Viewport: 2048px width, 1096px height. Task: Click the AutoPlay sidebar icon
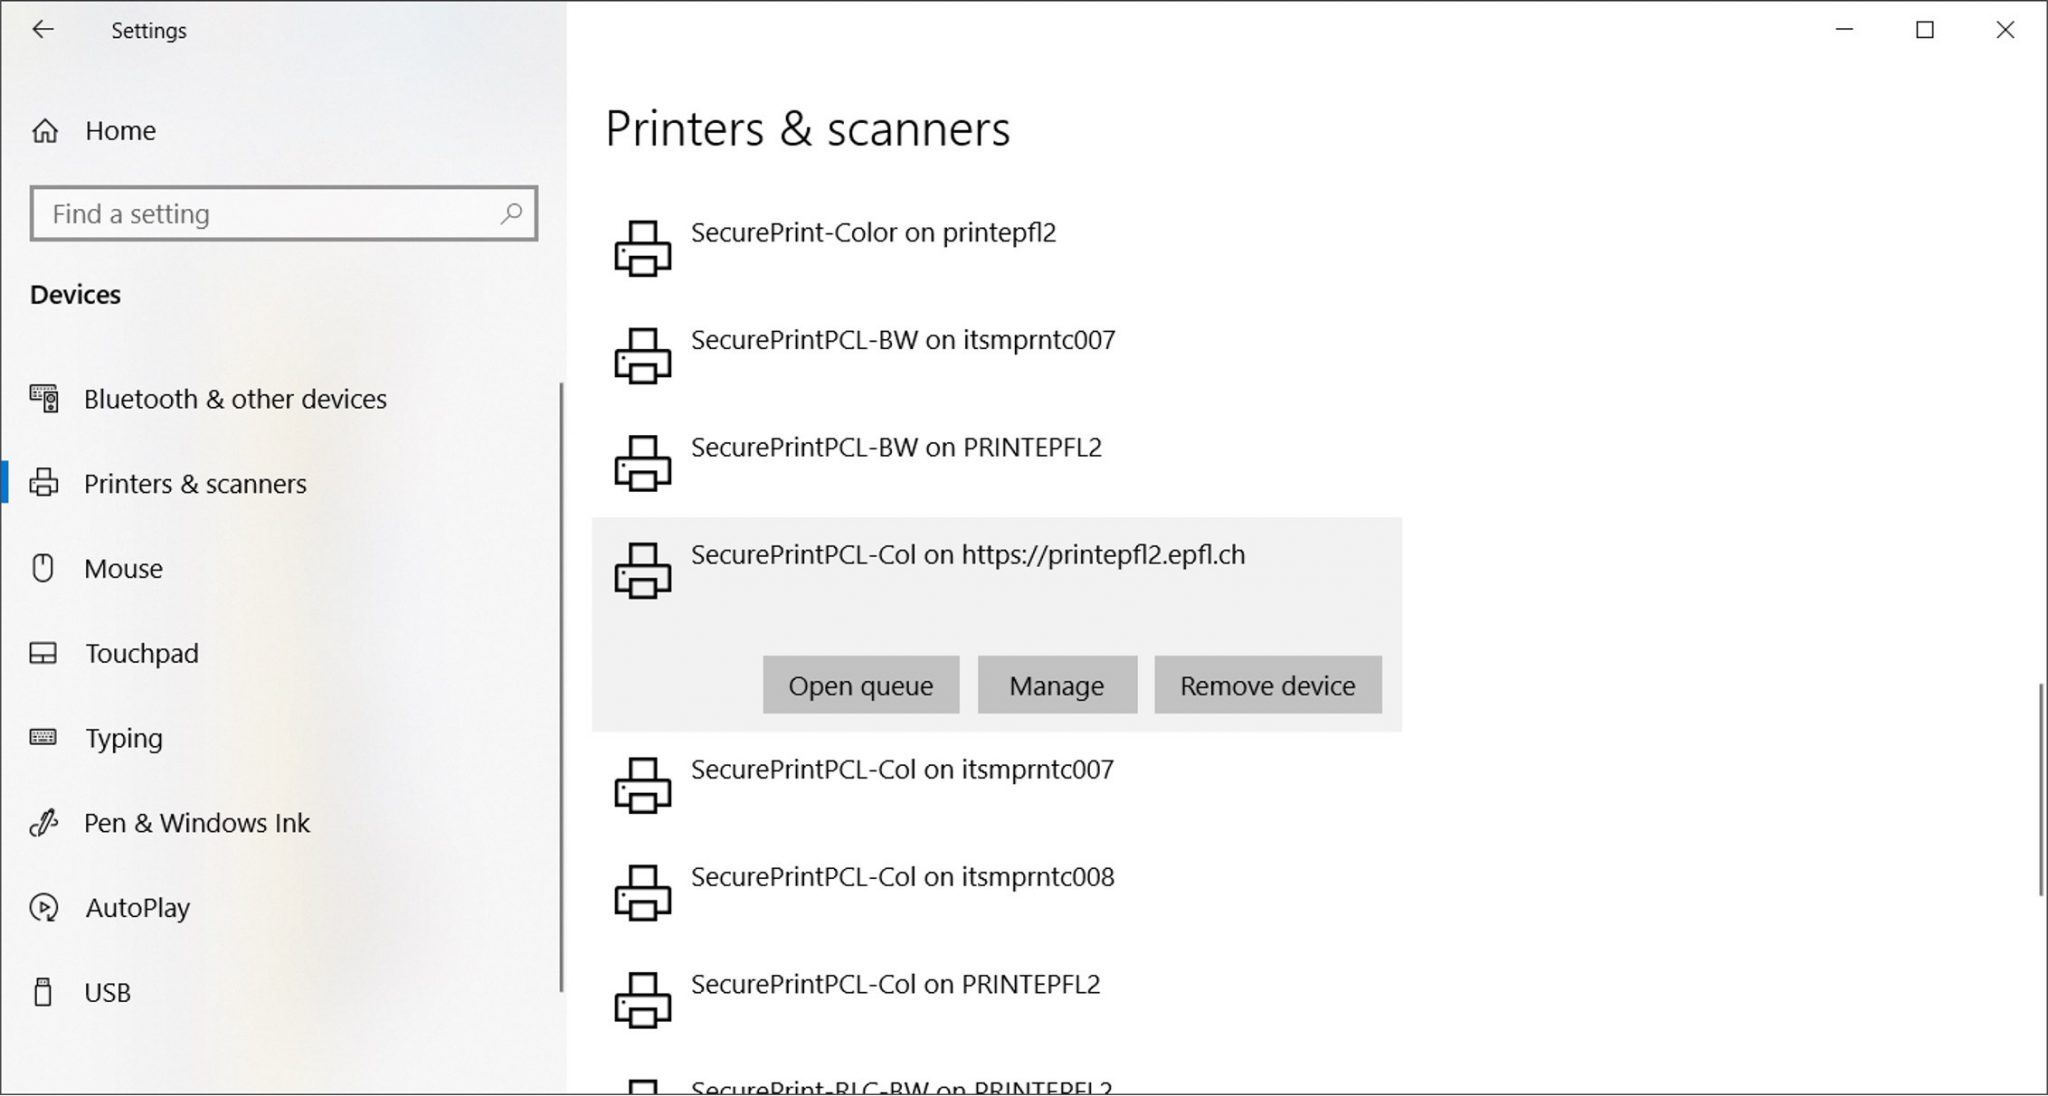(x=43, y=908)
